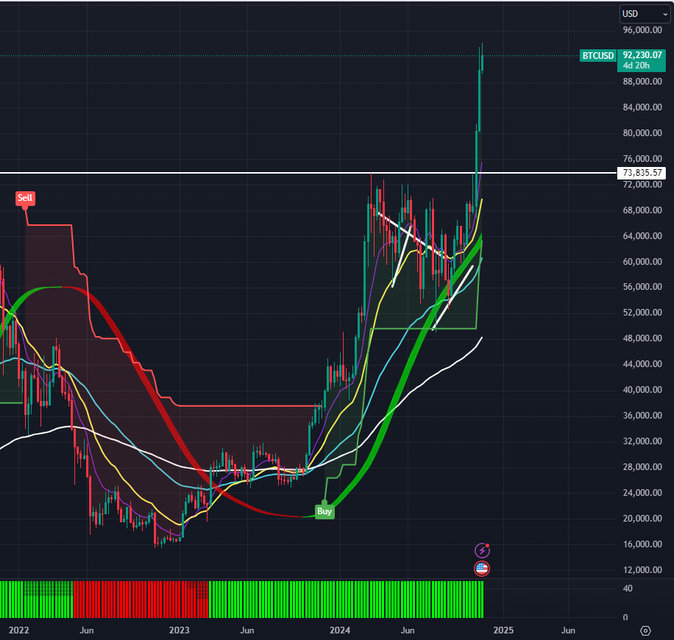Open the USD currency dropdown
The height and width of the screenshot is (640, 674).
644,14
